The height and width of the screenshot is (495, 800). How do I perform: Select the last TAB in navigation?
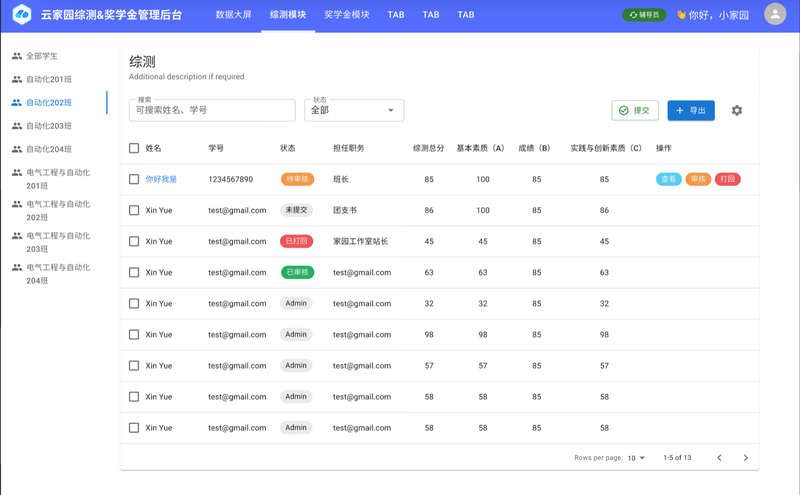pos(465,15)
